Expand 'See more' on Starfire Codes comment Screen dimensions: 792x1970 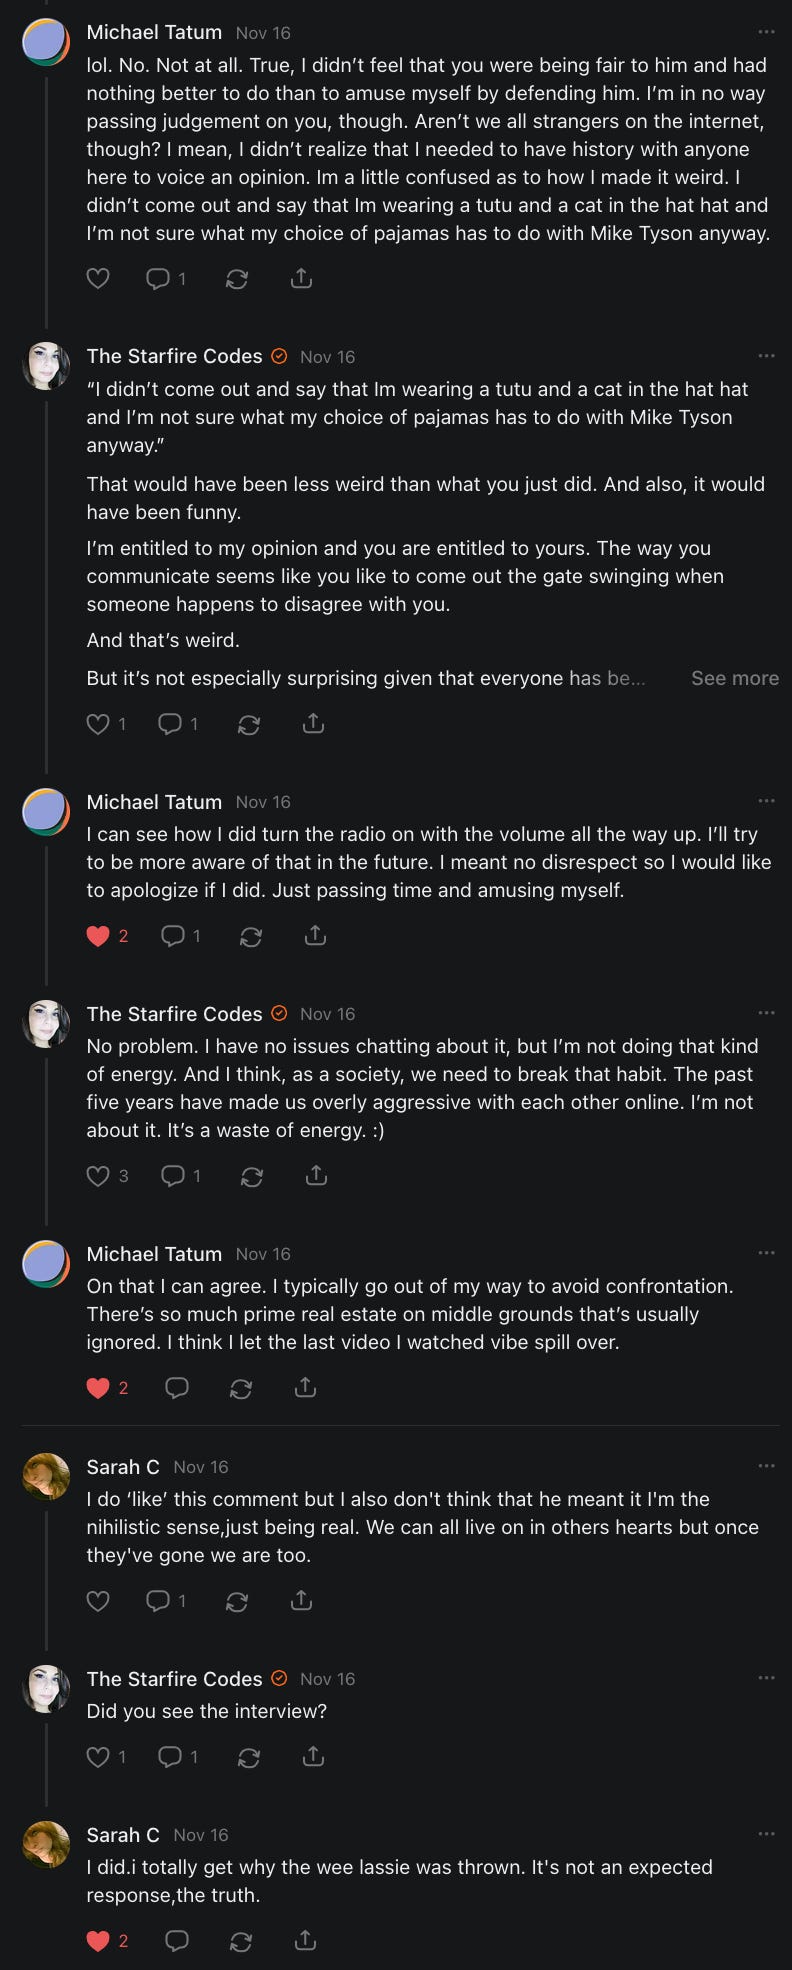click(734, 678)
